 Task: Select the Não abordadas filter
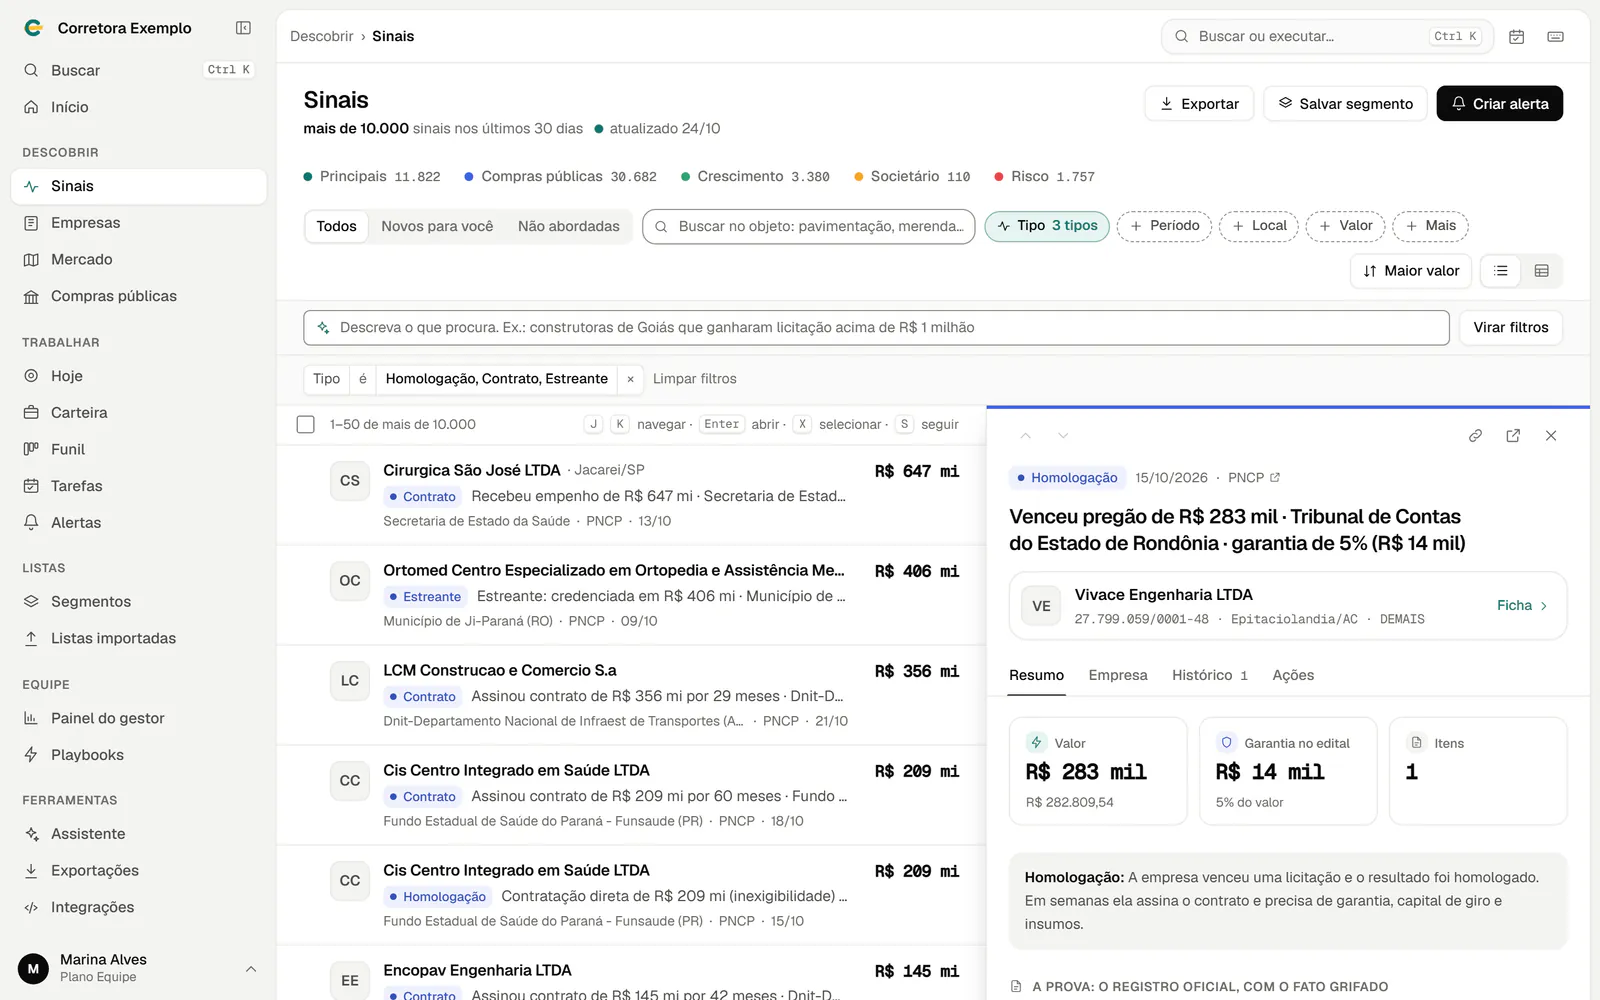point(568,227)
